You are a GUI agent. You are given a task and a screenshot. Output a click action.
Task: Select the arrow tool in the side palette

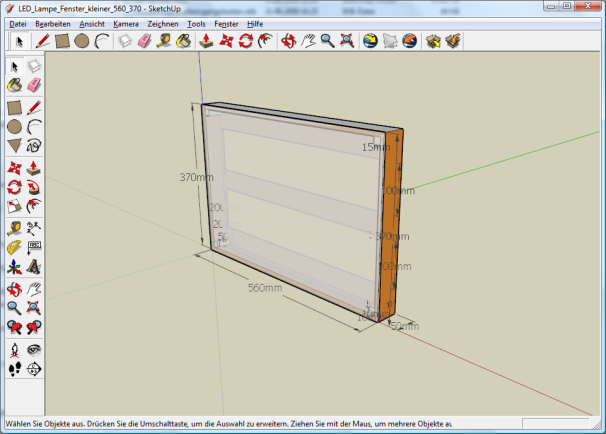coord(15,66)
